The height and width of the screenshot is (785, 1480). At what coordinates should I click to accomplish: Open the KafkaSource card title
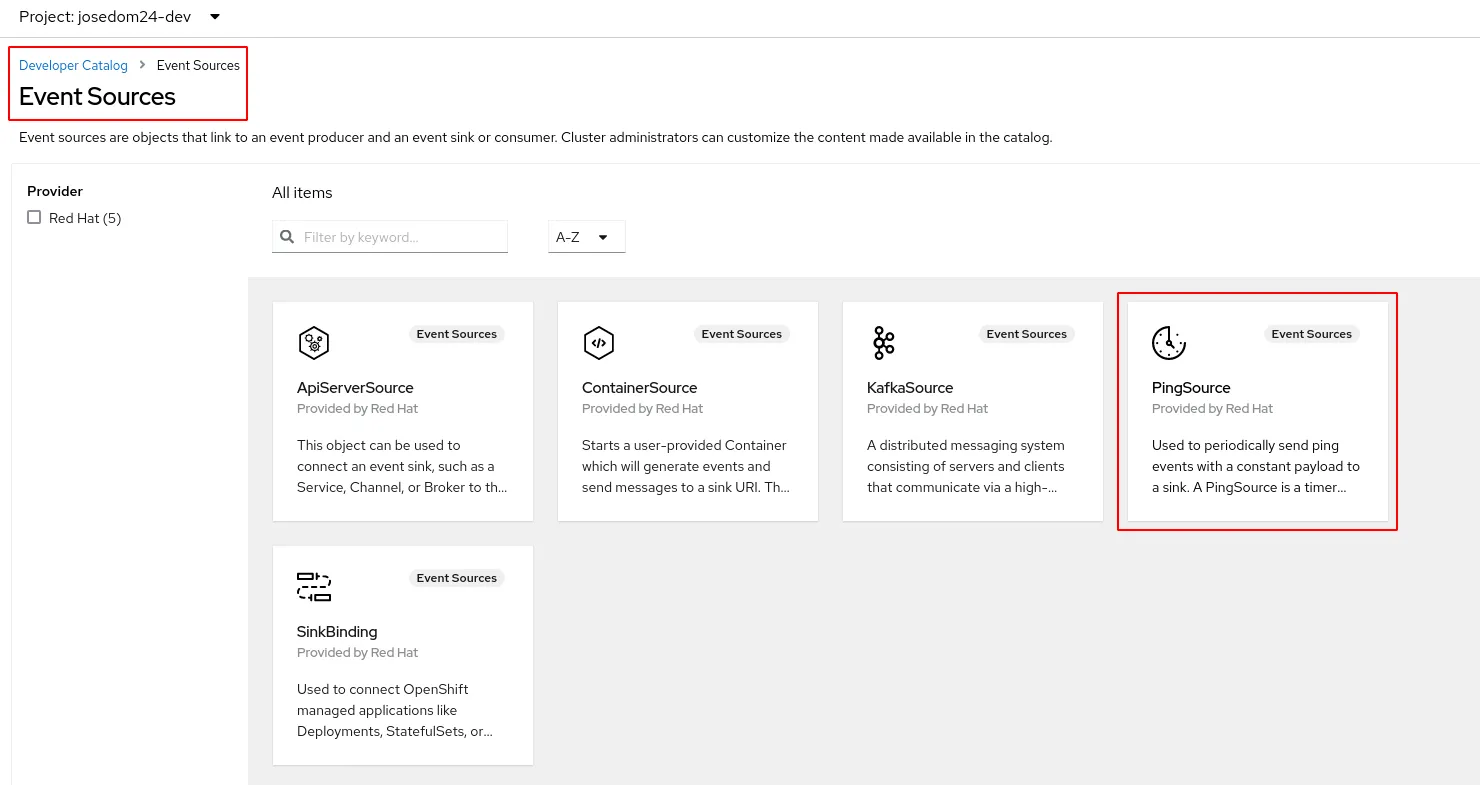coord(910,388)
